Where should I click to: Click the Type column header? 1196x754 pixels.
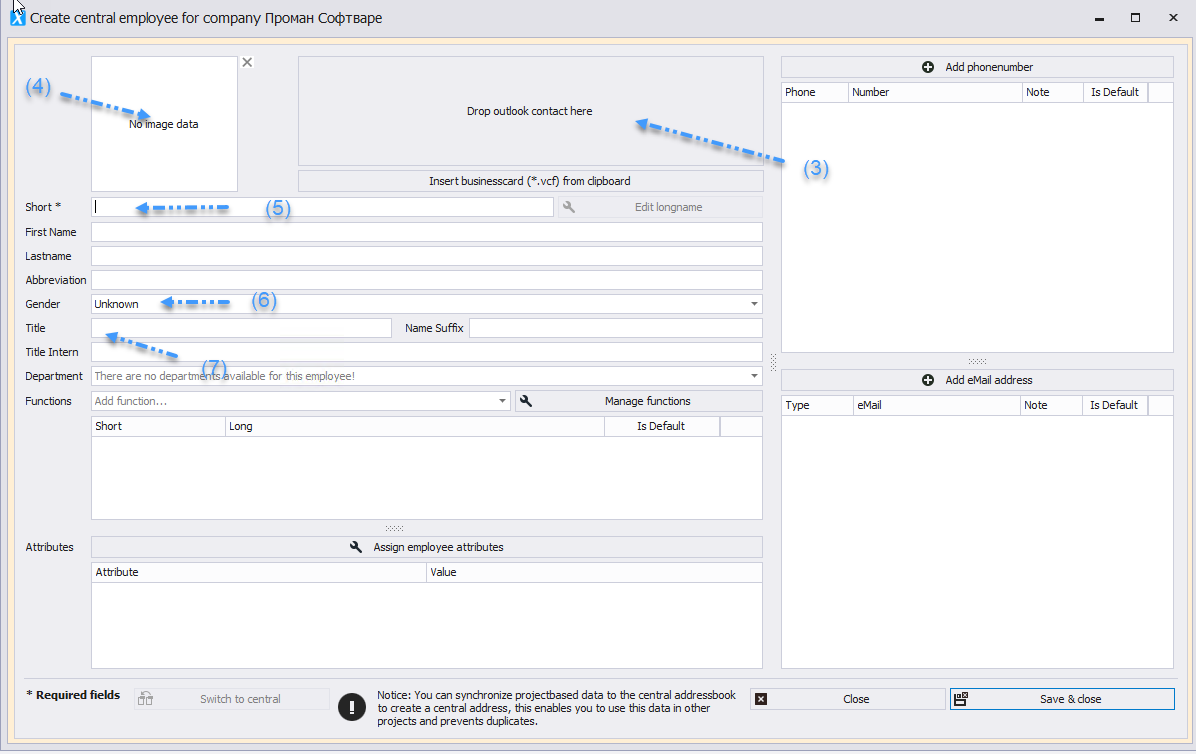click(817, 406)
